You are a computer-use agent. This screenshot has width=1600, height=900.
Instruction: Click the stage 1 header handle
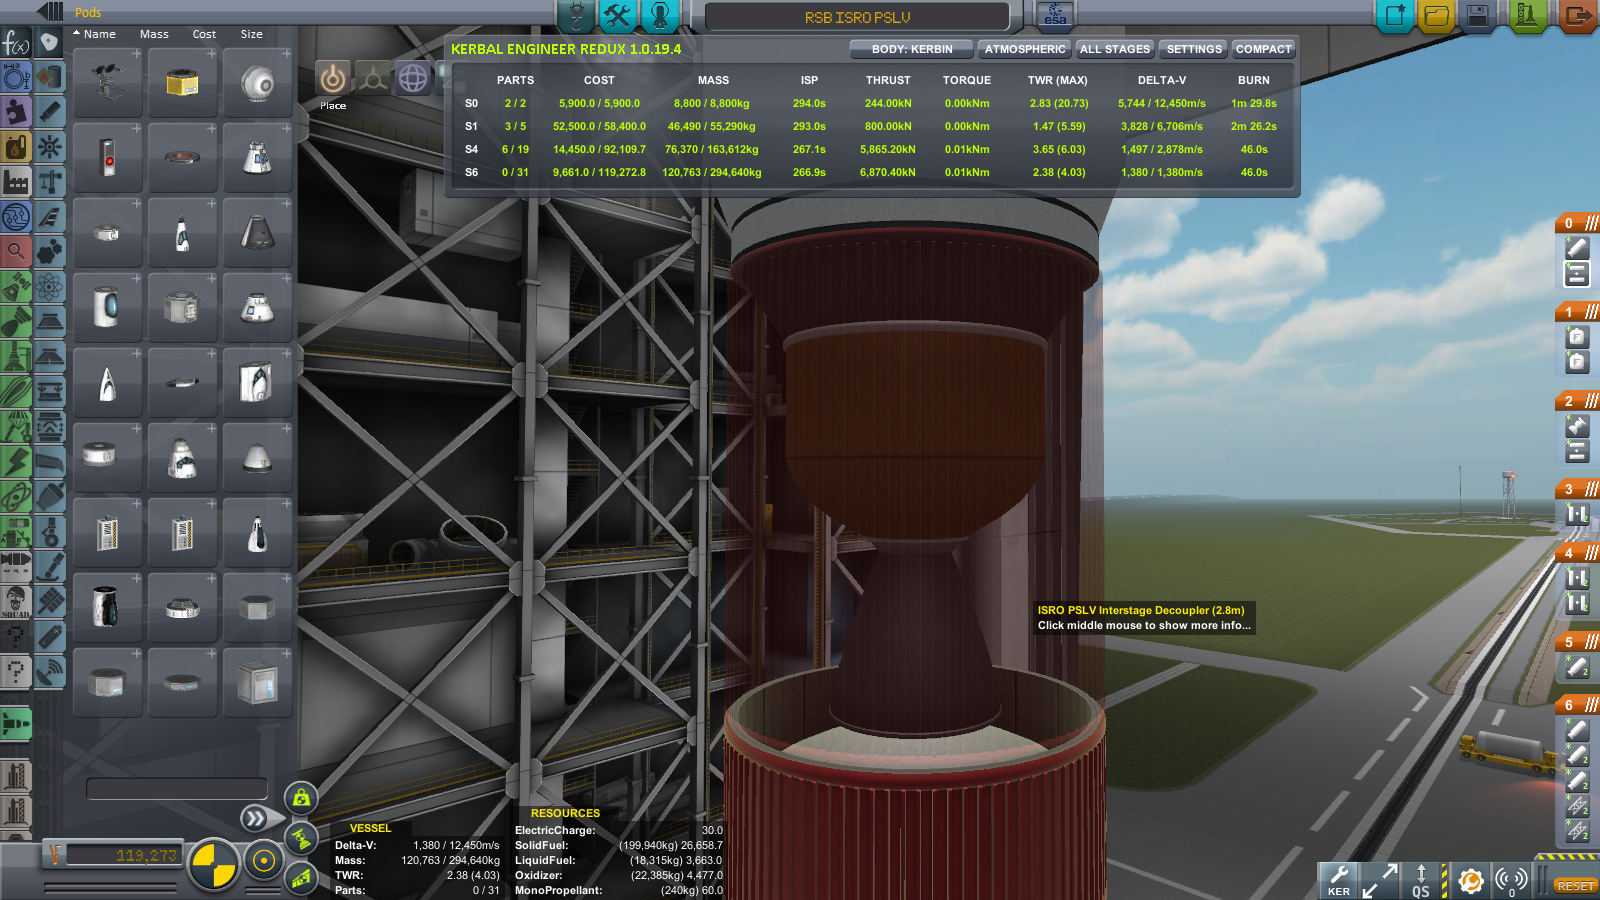tap(1578, 312)
